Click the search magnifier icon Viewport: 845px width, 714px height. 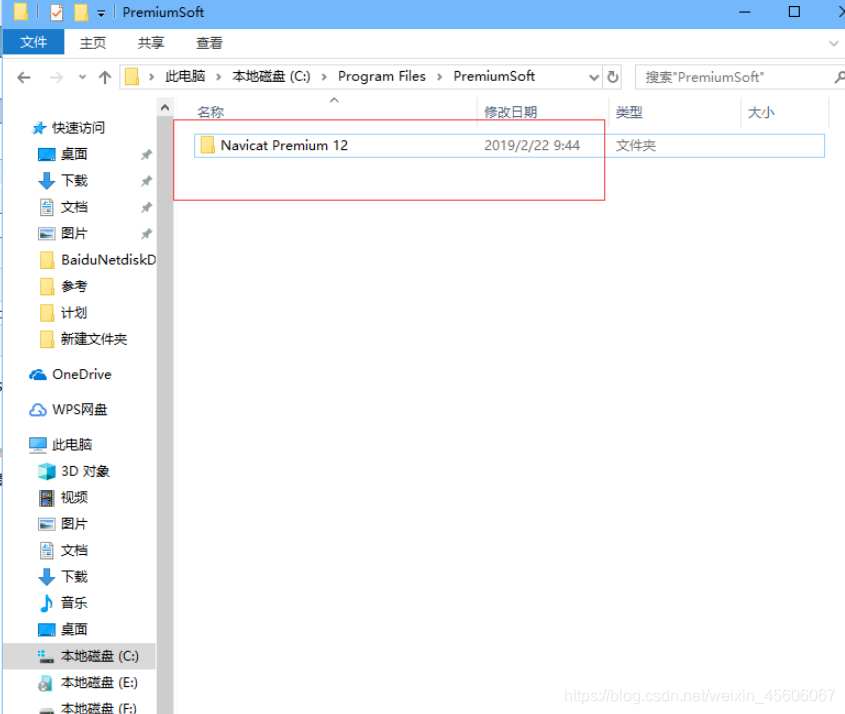coord(840,77)
